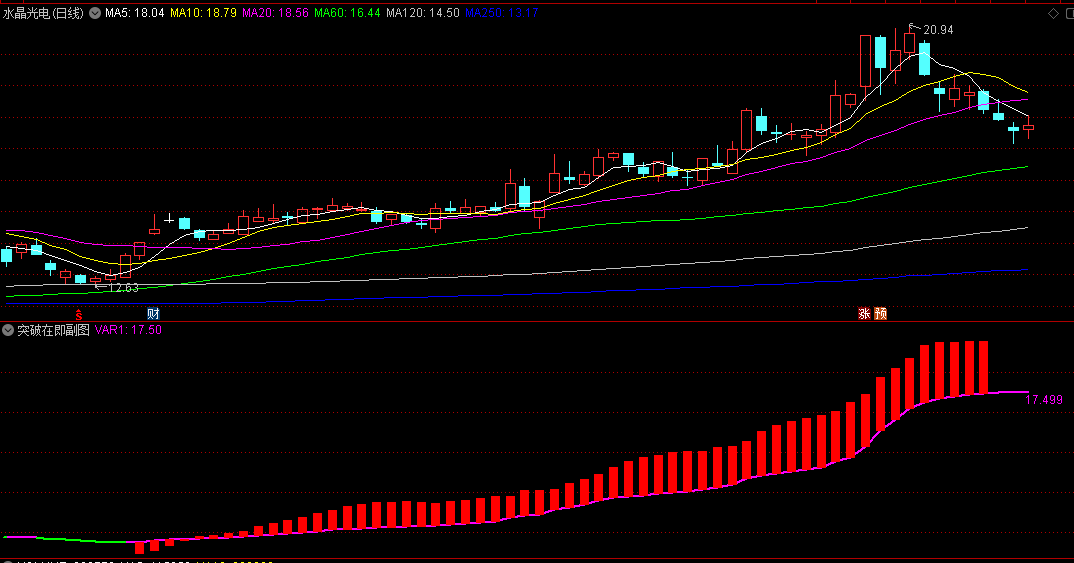Click the MA10: 18.79 label
Screen dimensions: 1074x563
click(203, 13)
